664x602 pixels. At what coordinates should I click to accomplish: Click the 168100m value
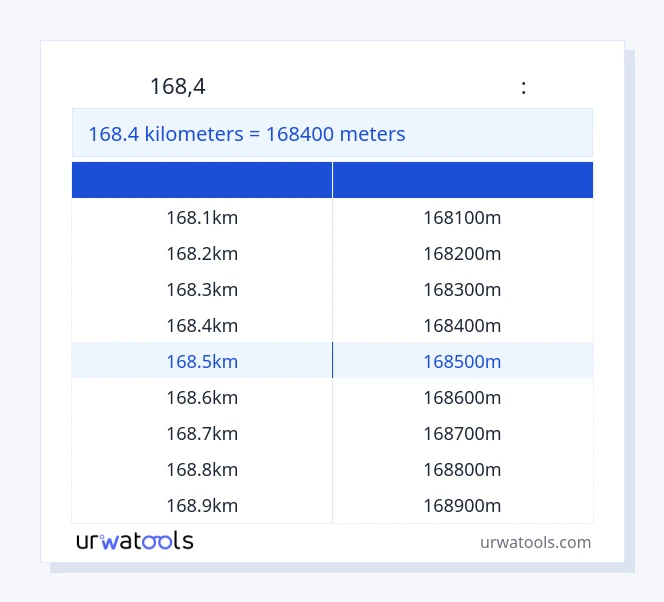point(462,217)
